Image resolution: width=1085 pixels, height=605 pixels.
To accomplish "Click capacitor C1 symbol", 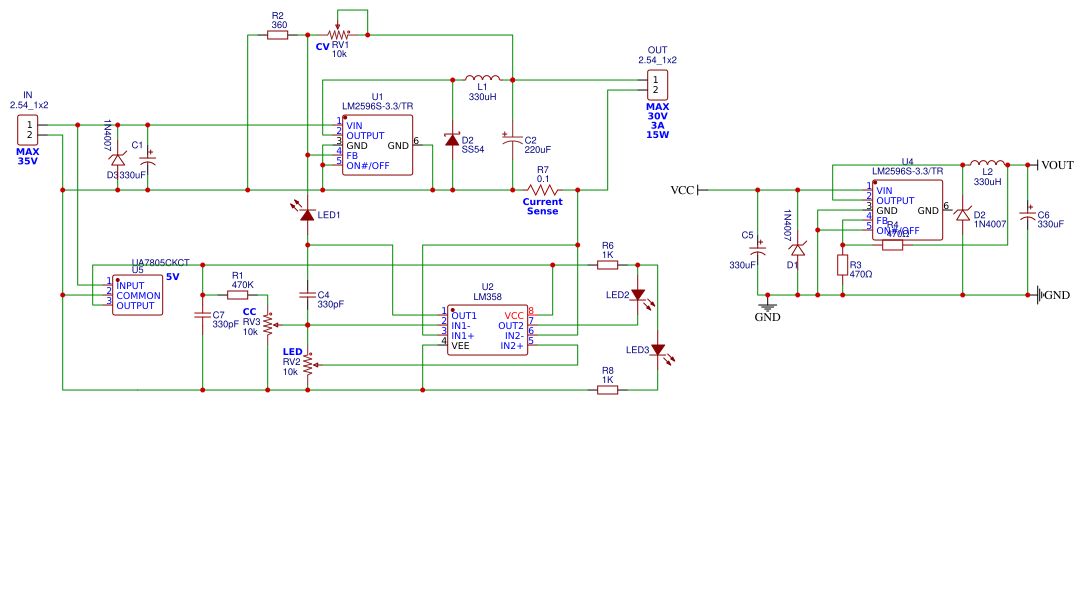I will coord(147,159).
